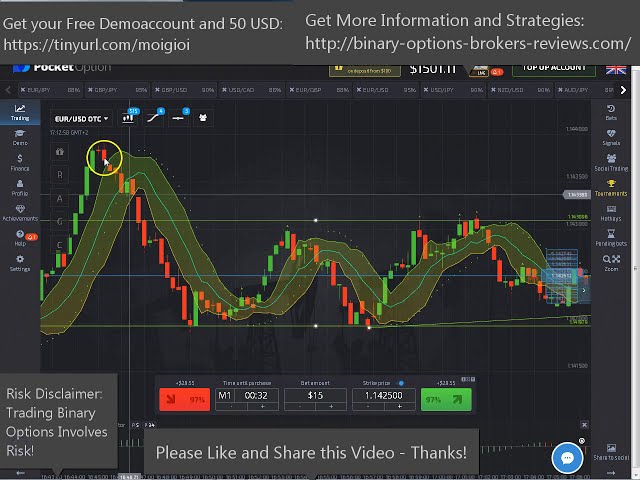Open chart type settings icon
The height and width of the screenshot is (480, 640).
(128, 118)
